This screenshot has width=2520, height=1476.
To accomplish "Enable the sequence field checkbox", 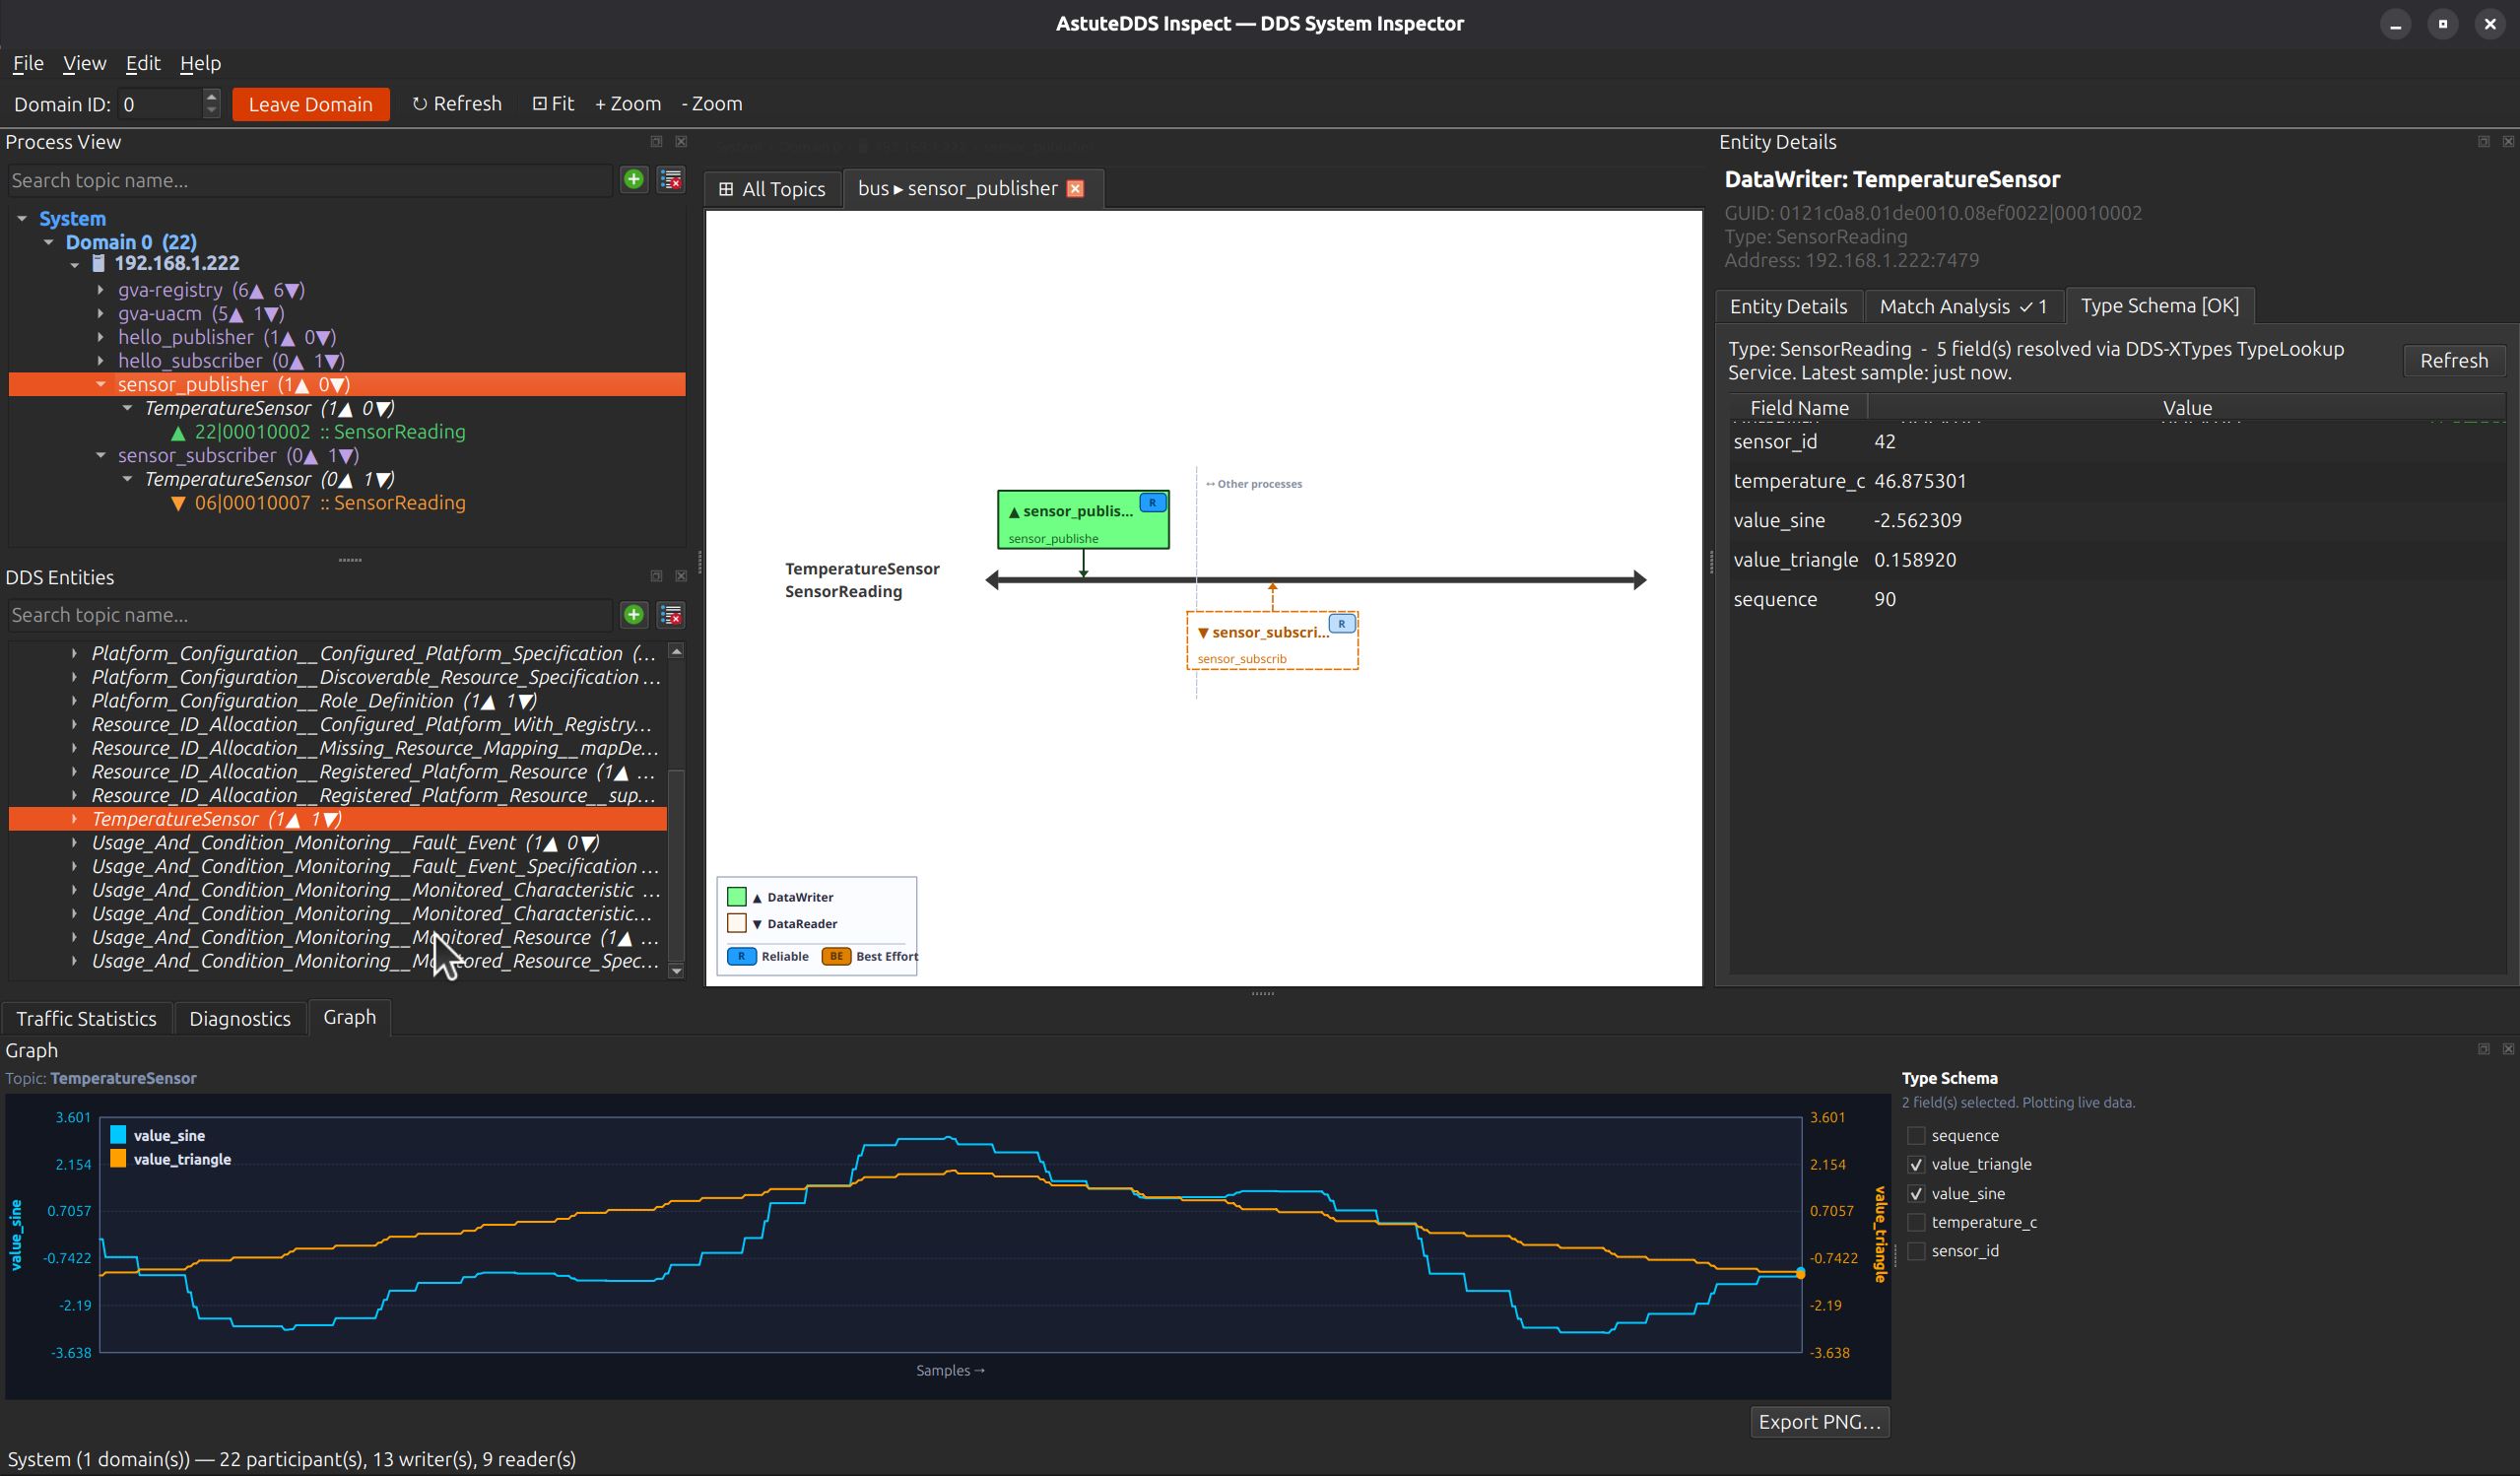I will coord(1916,1136).
